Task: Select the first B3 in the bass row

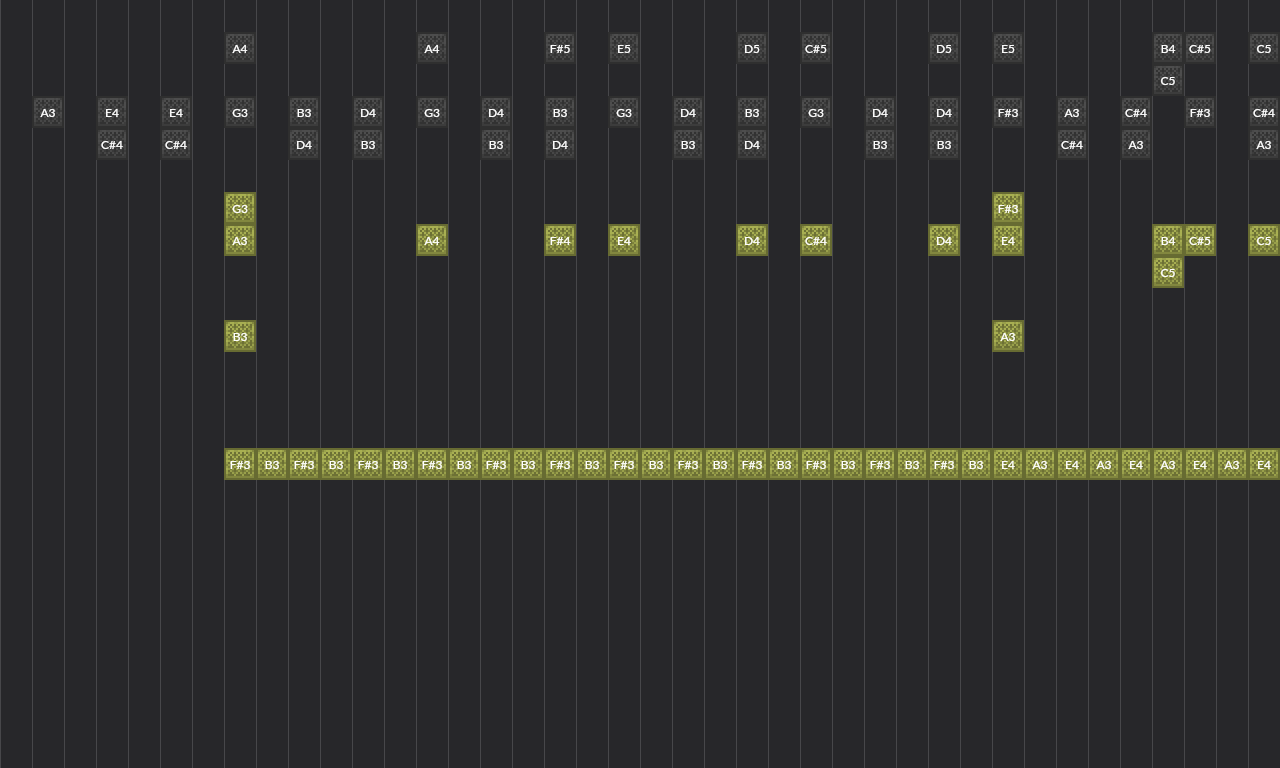Action: [x=272, y=464]
